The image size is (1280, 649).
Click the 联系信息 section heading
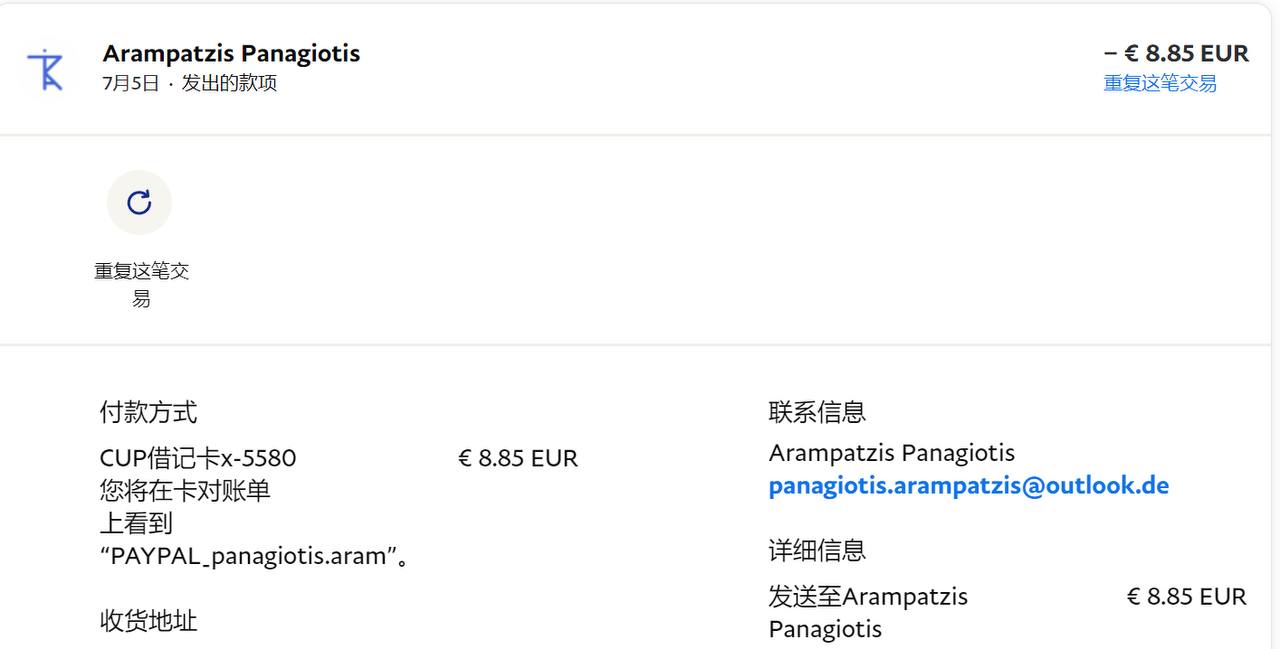pos(817,412)
